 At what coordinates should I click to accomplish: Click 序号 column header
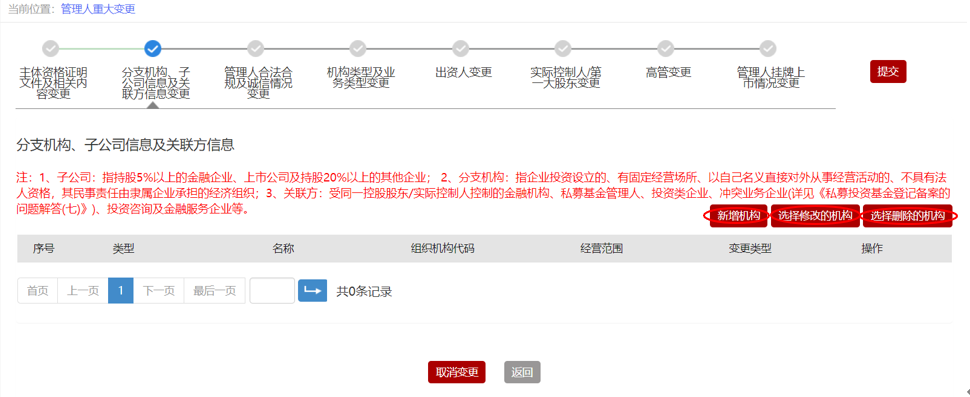click(x=43, y=249)
